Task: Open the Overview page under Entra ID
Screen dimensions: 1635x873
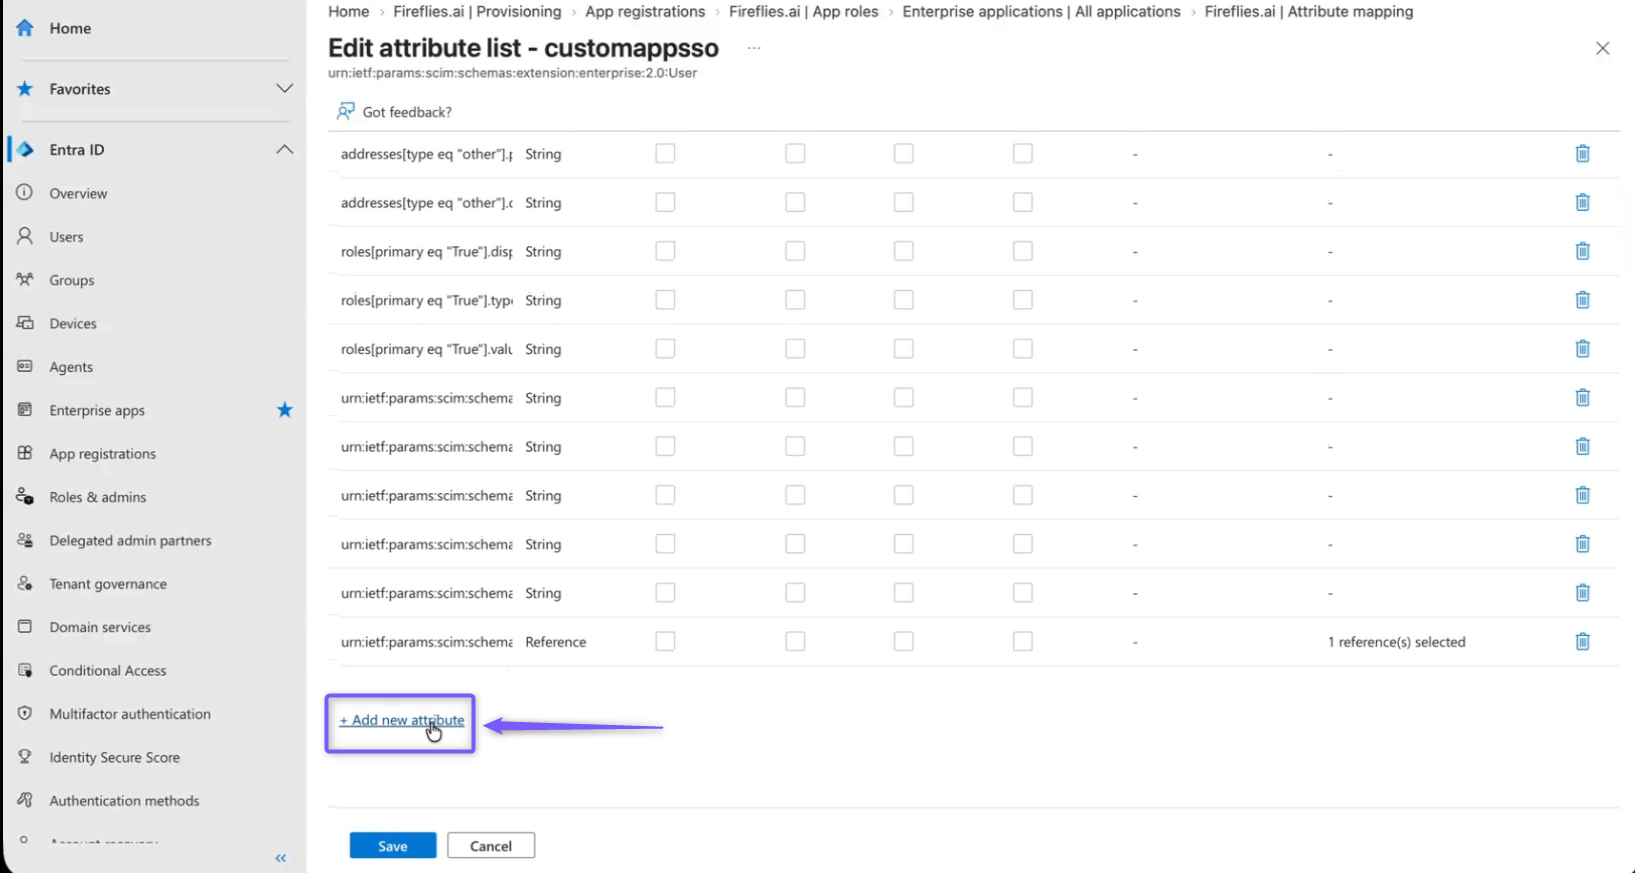Action: click(78, 193)
